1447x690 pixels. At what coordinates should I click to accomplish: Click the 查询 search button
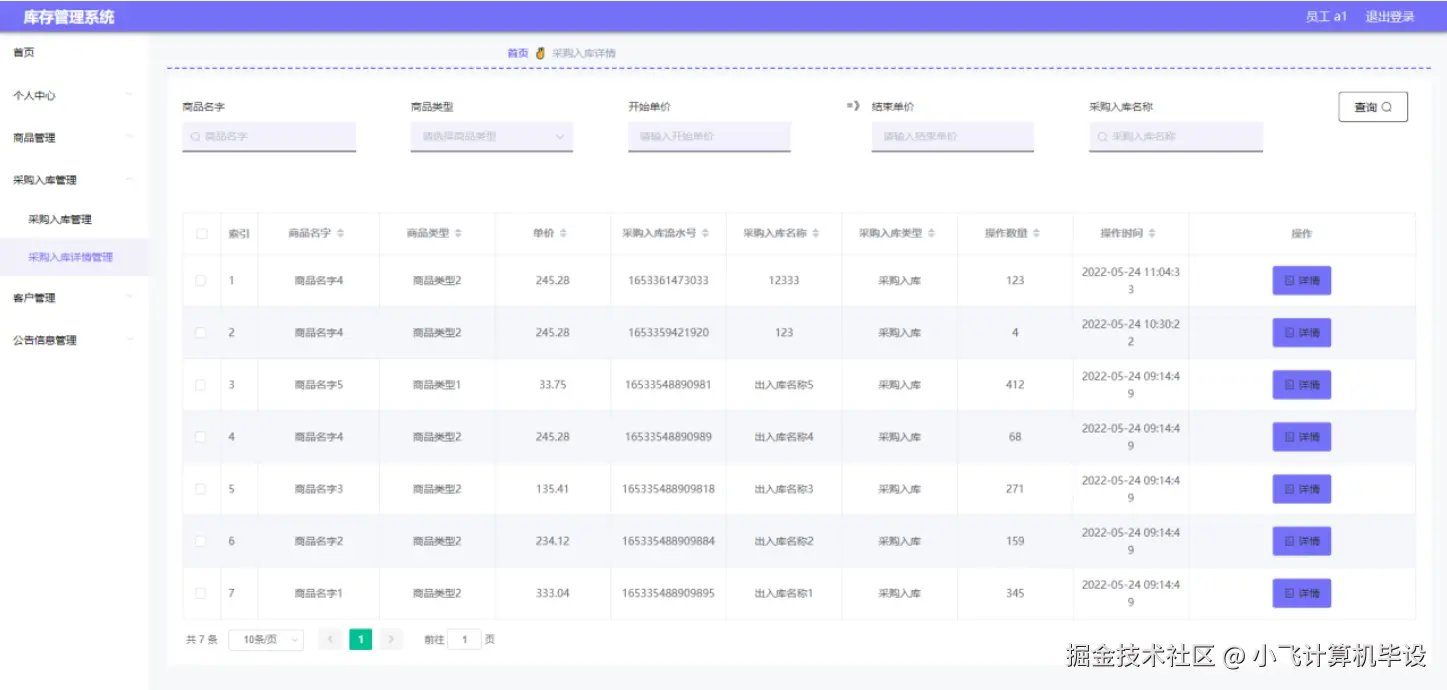click(1373, 107)
